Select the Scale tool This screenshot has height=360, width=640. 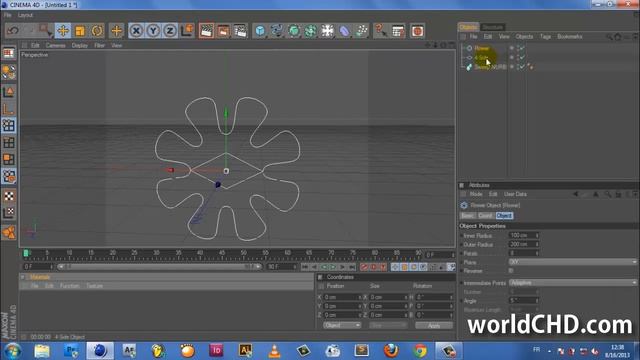pos(80,31)
